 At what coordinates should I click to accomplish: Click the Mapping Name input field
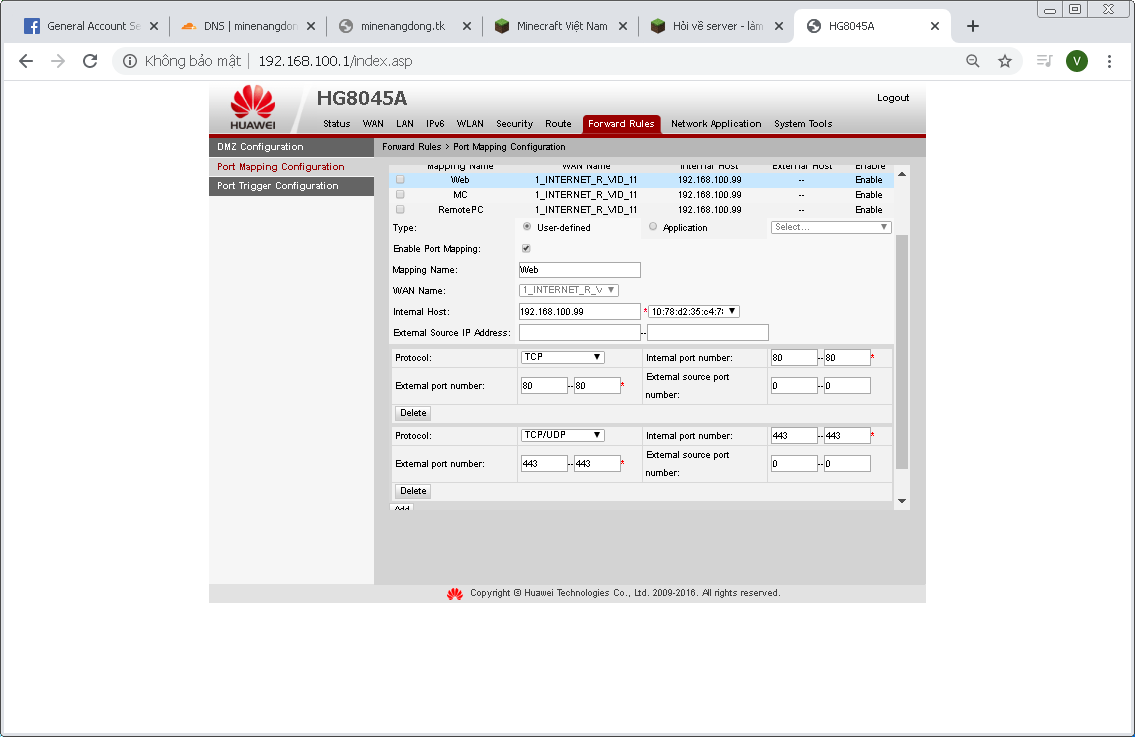coord(579,270)
